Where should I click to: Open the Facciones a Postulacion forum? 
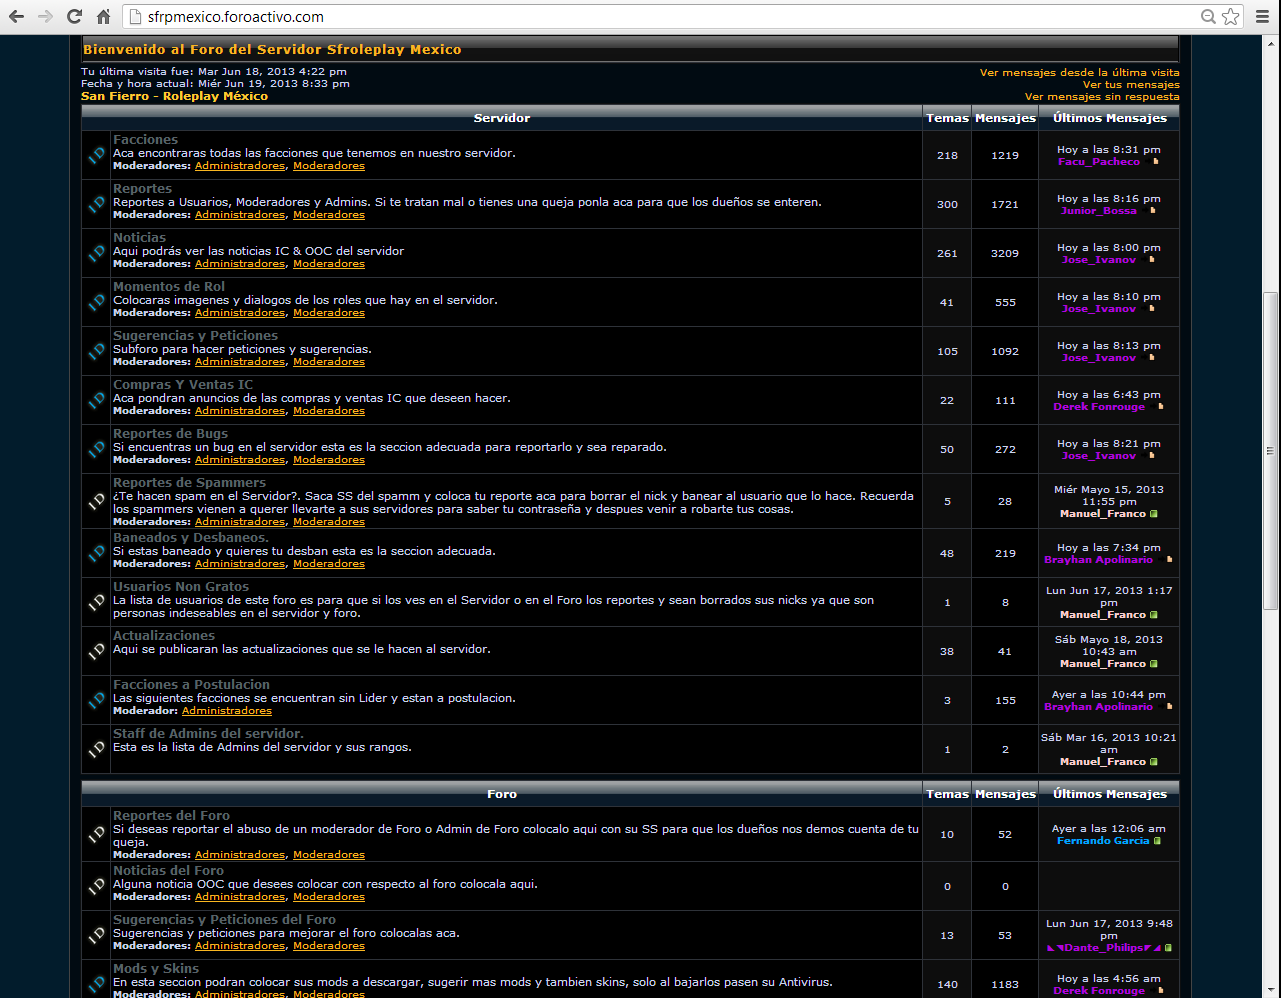coord(191,685)
